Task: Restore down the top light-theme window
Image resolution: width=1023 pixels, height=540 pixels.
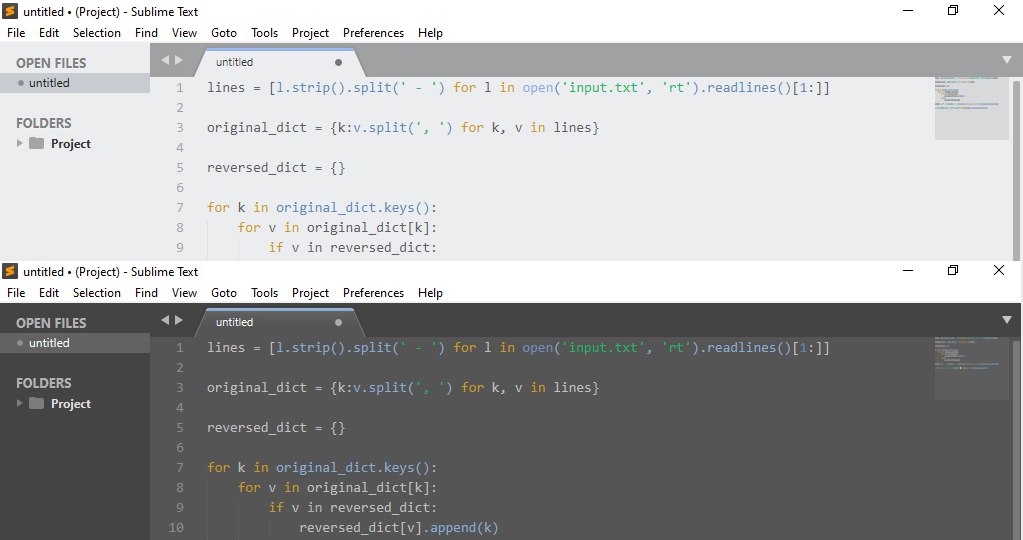Action: (x=953, y=10)
